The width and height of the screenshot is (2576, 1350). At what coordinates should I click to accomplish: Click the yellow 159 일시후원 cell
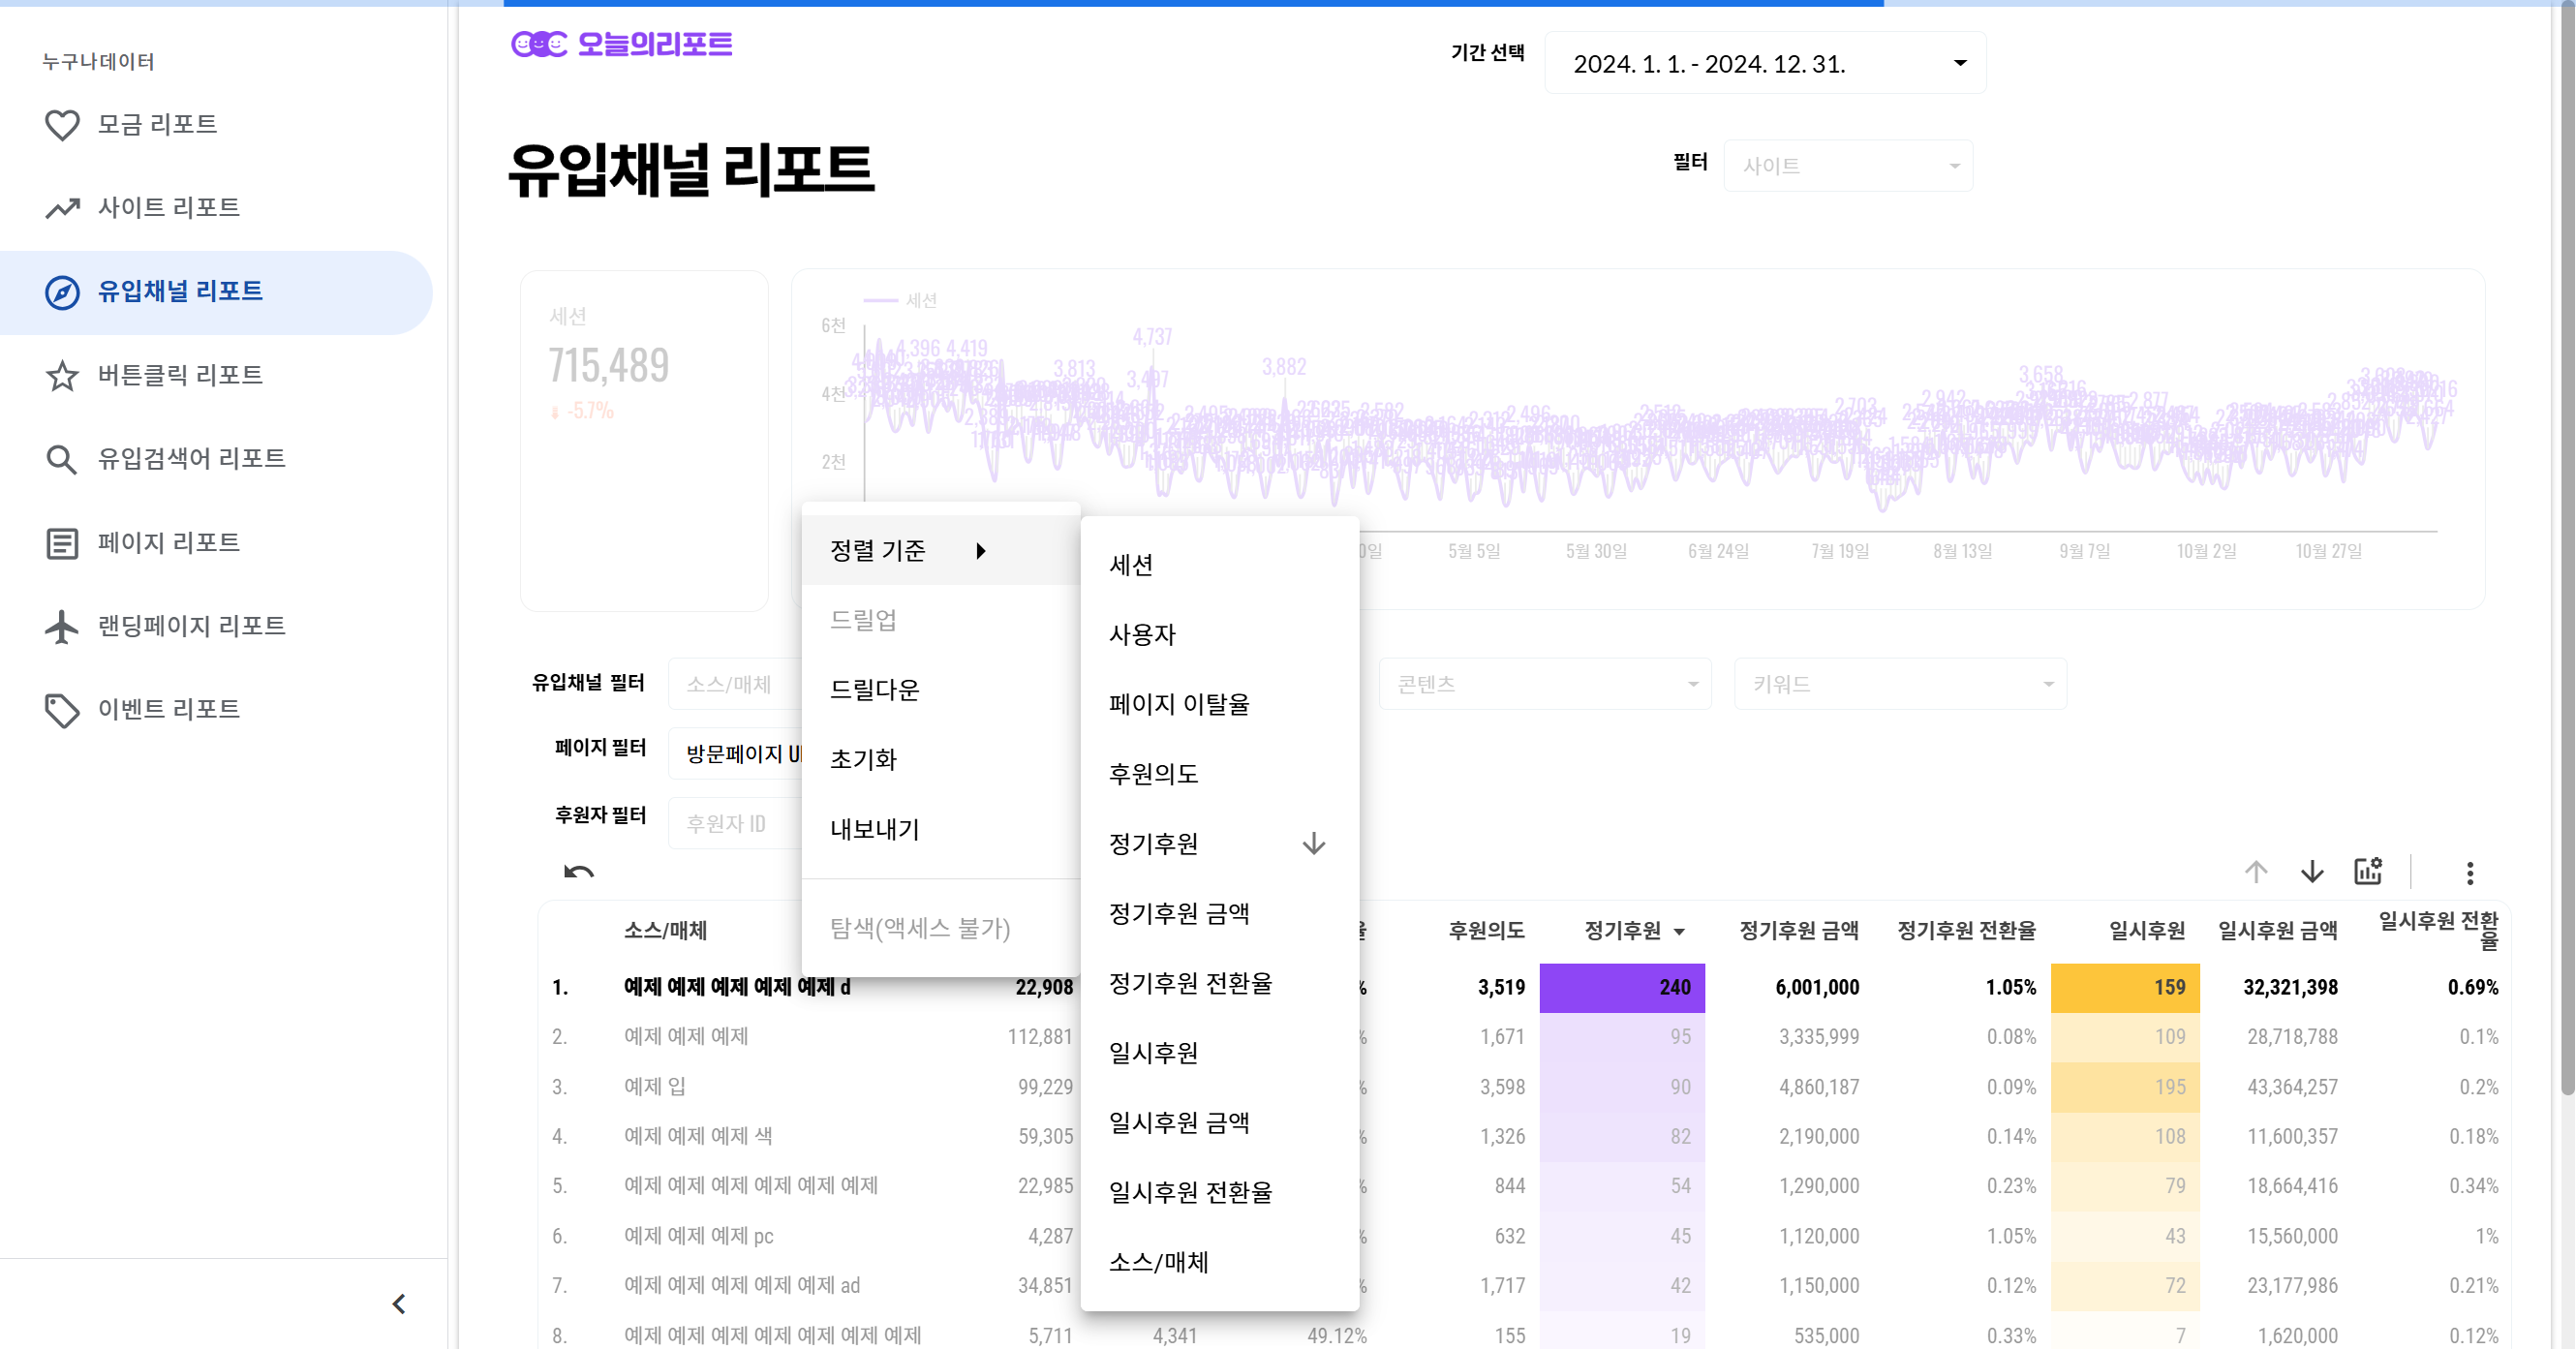click(2125, 988)
